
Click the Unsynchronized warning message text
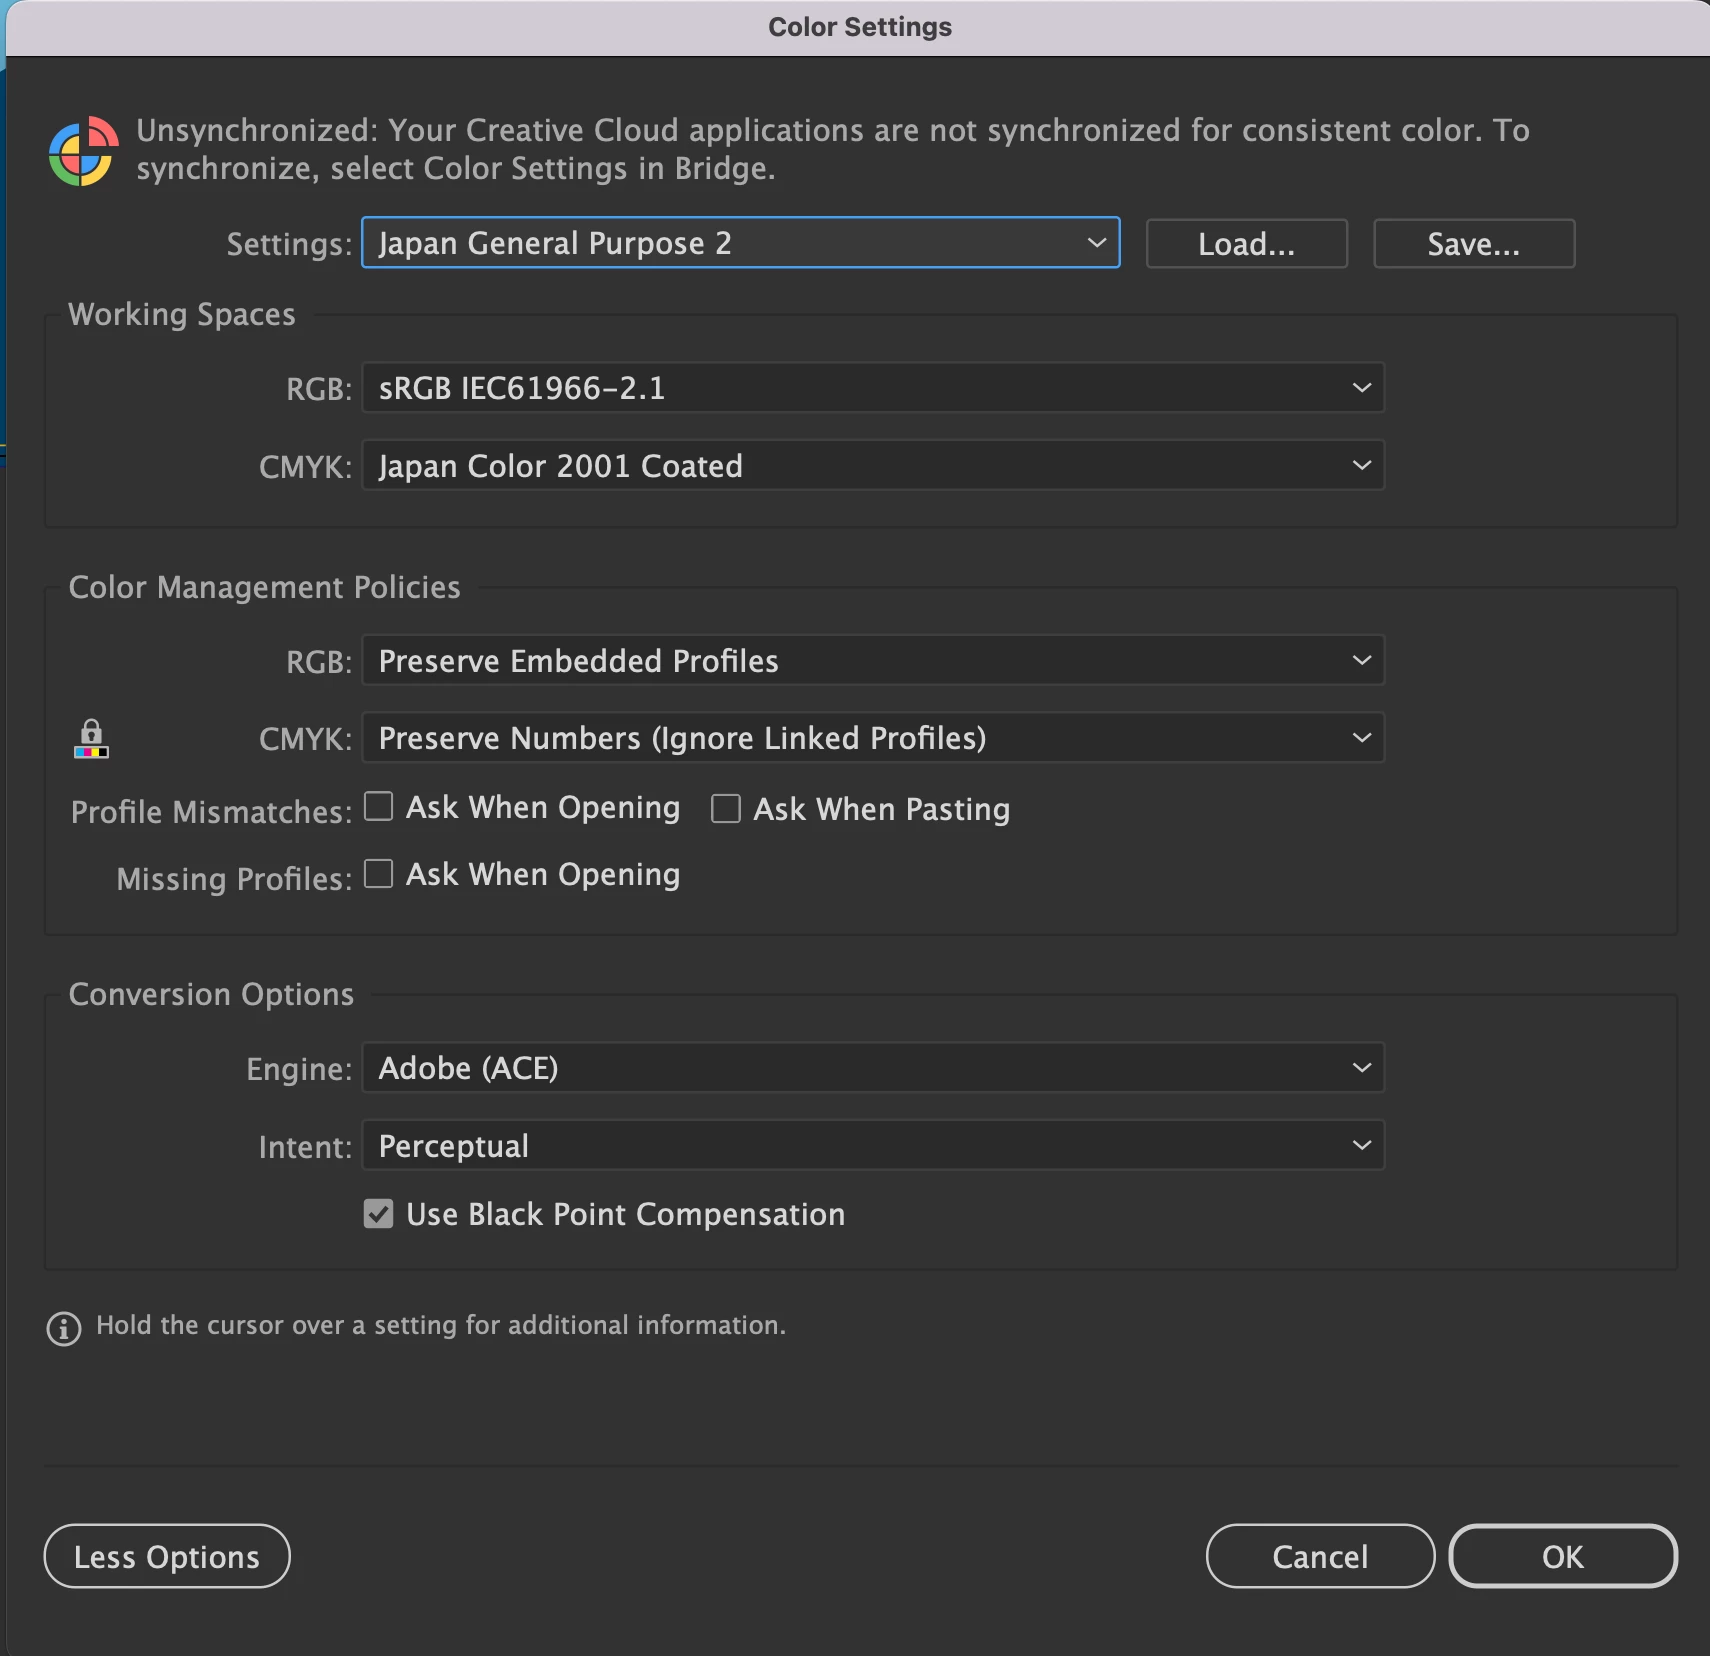pyautogui.click(x=832, y=149)
